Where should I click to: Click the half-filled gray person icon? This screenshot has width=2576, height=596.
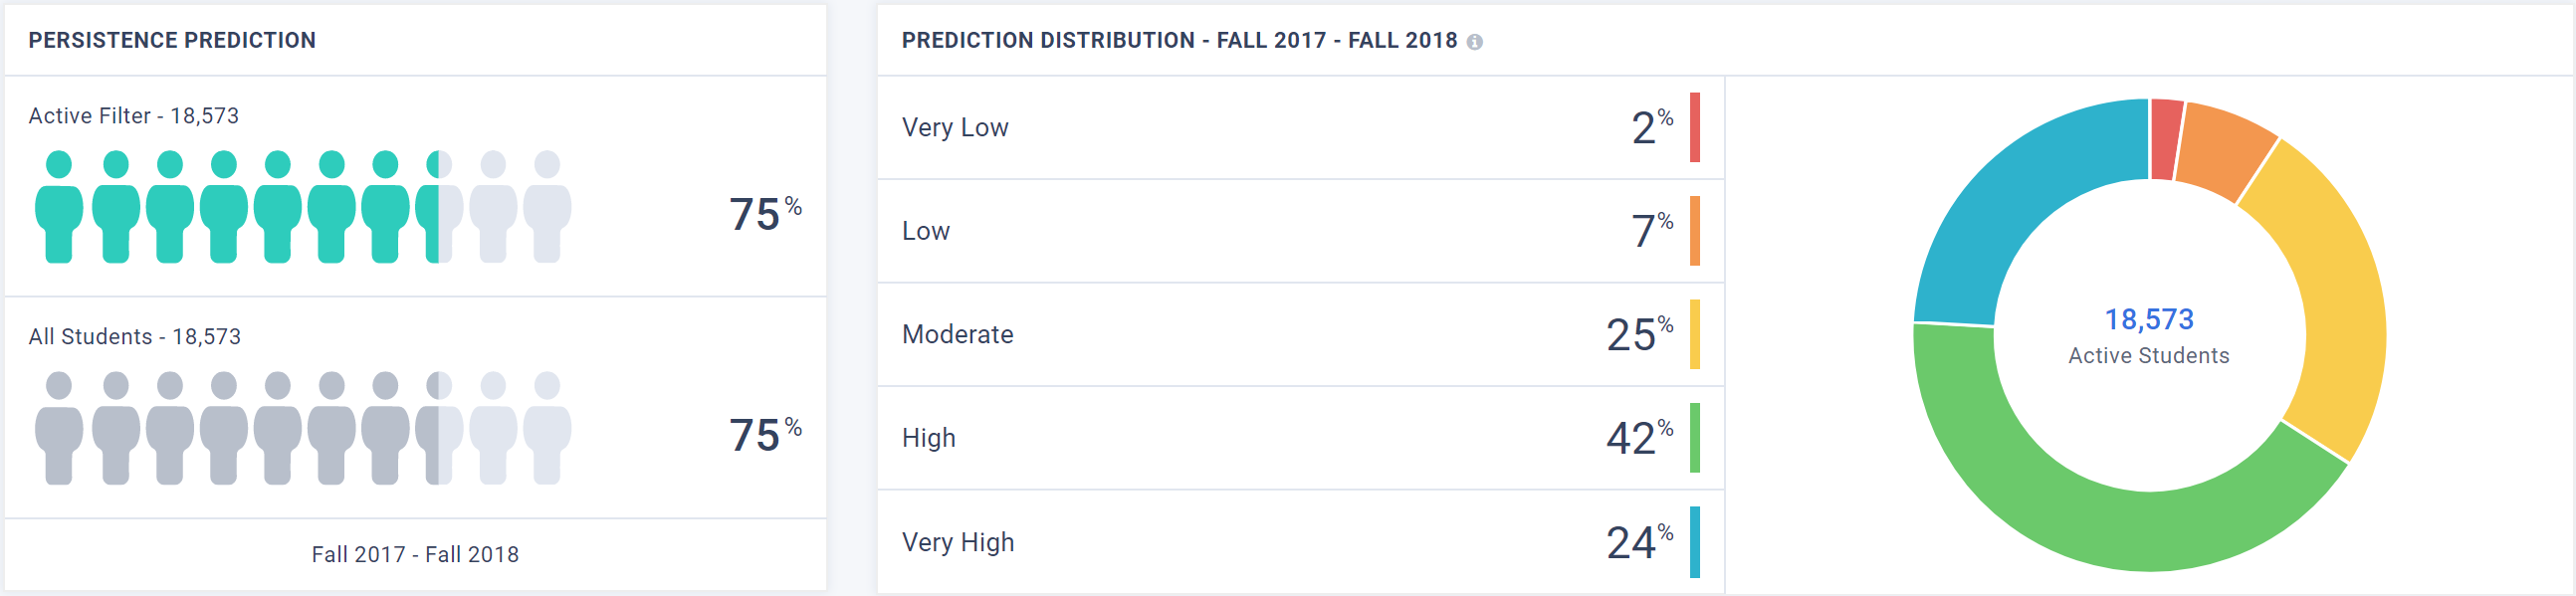pos(438,428)
